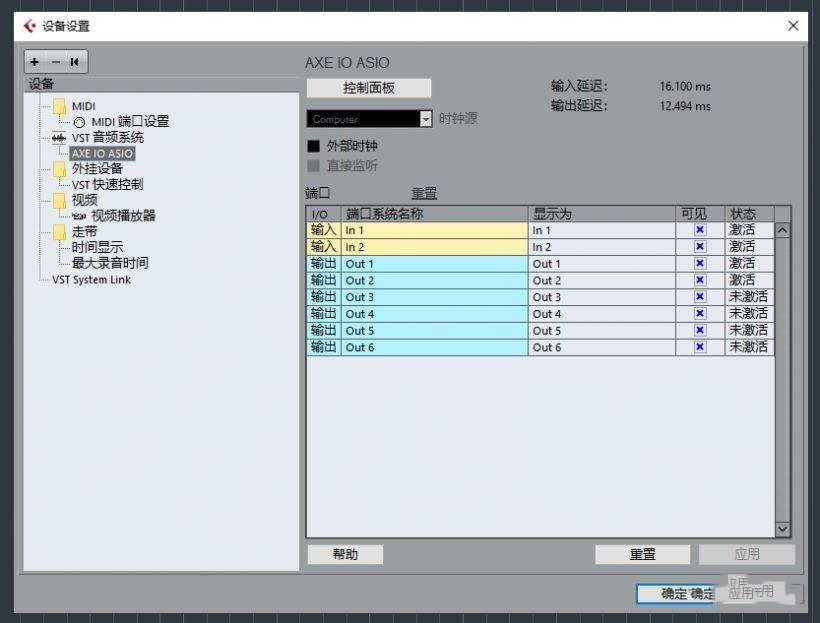Click the VST 音频系统 waveform icon
This screenshot has height=623, width=820.
pos(59,138)
